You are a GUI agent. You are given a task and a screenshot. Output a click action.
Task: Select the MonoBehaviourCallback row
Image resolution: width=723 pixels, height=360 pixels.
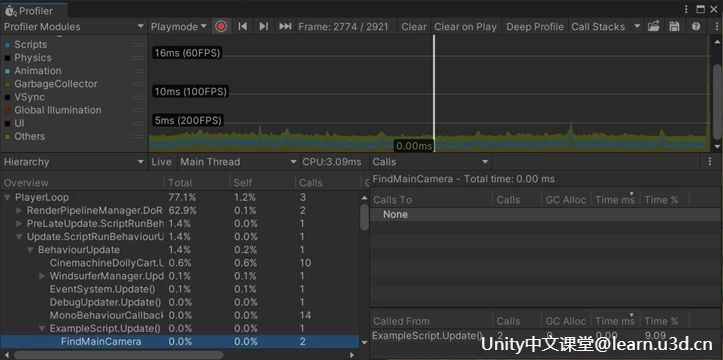pyautogui.click(x=180, y=315)
